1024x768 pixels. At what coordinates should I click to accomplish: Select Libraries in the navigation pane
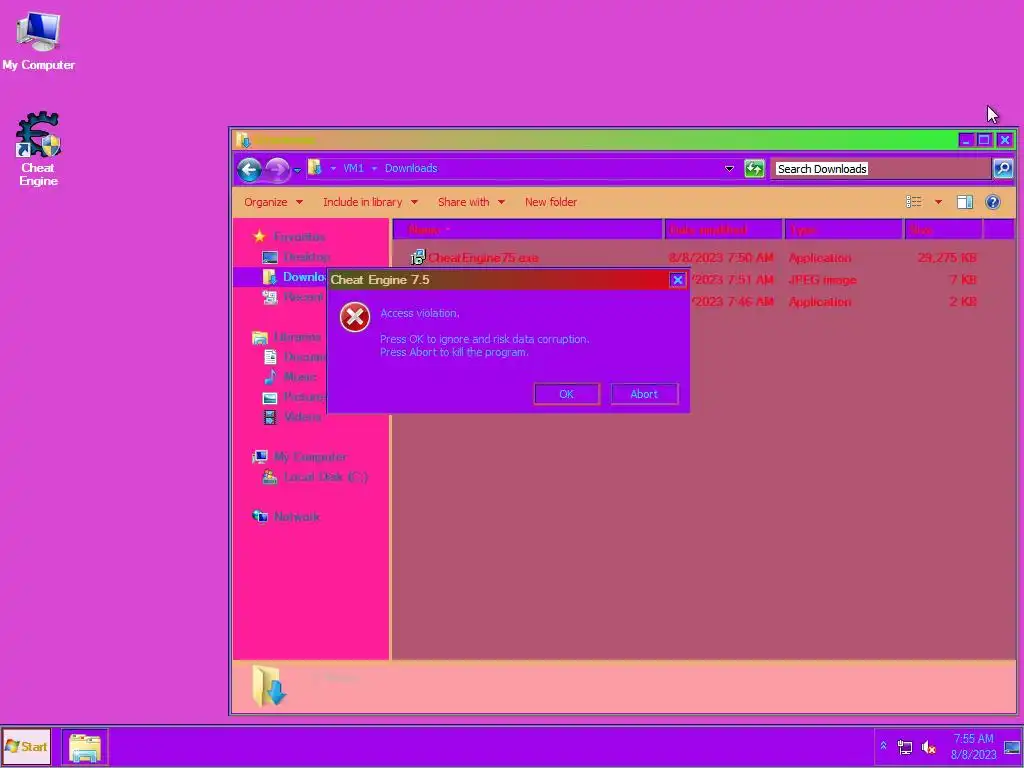point(297,337)
